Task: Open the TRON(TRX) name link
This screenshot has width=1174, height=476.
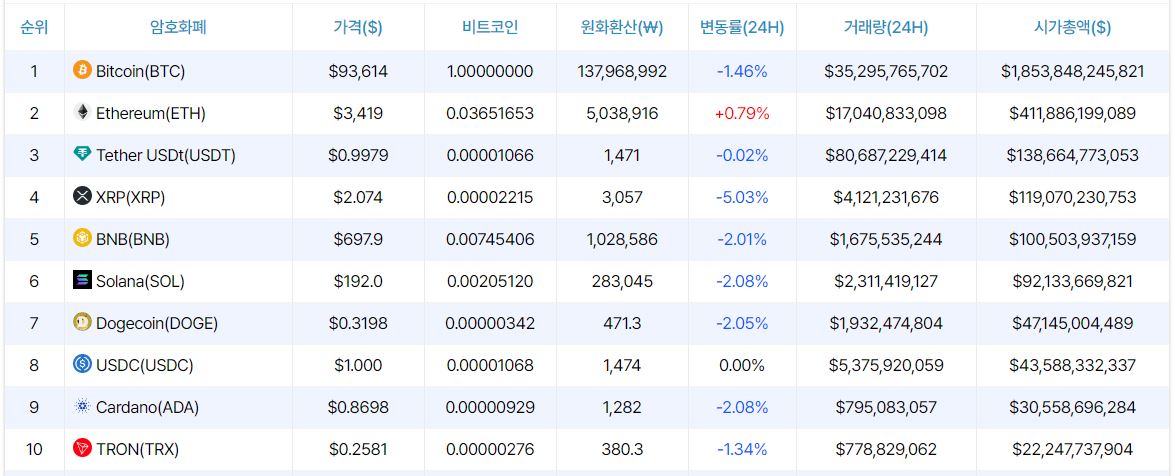Action: tap(137, 449)
